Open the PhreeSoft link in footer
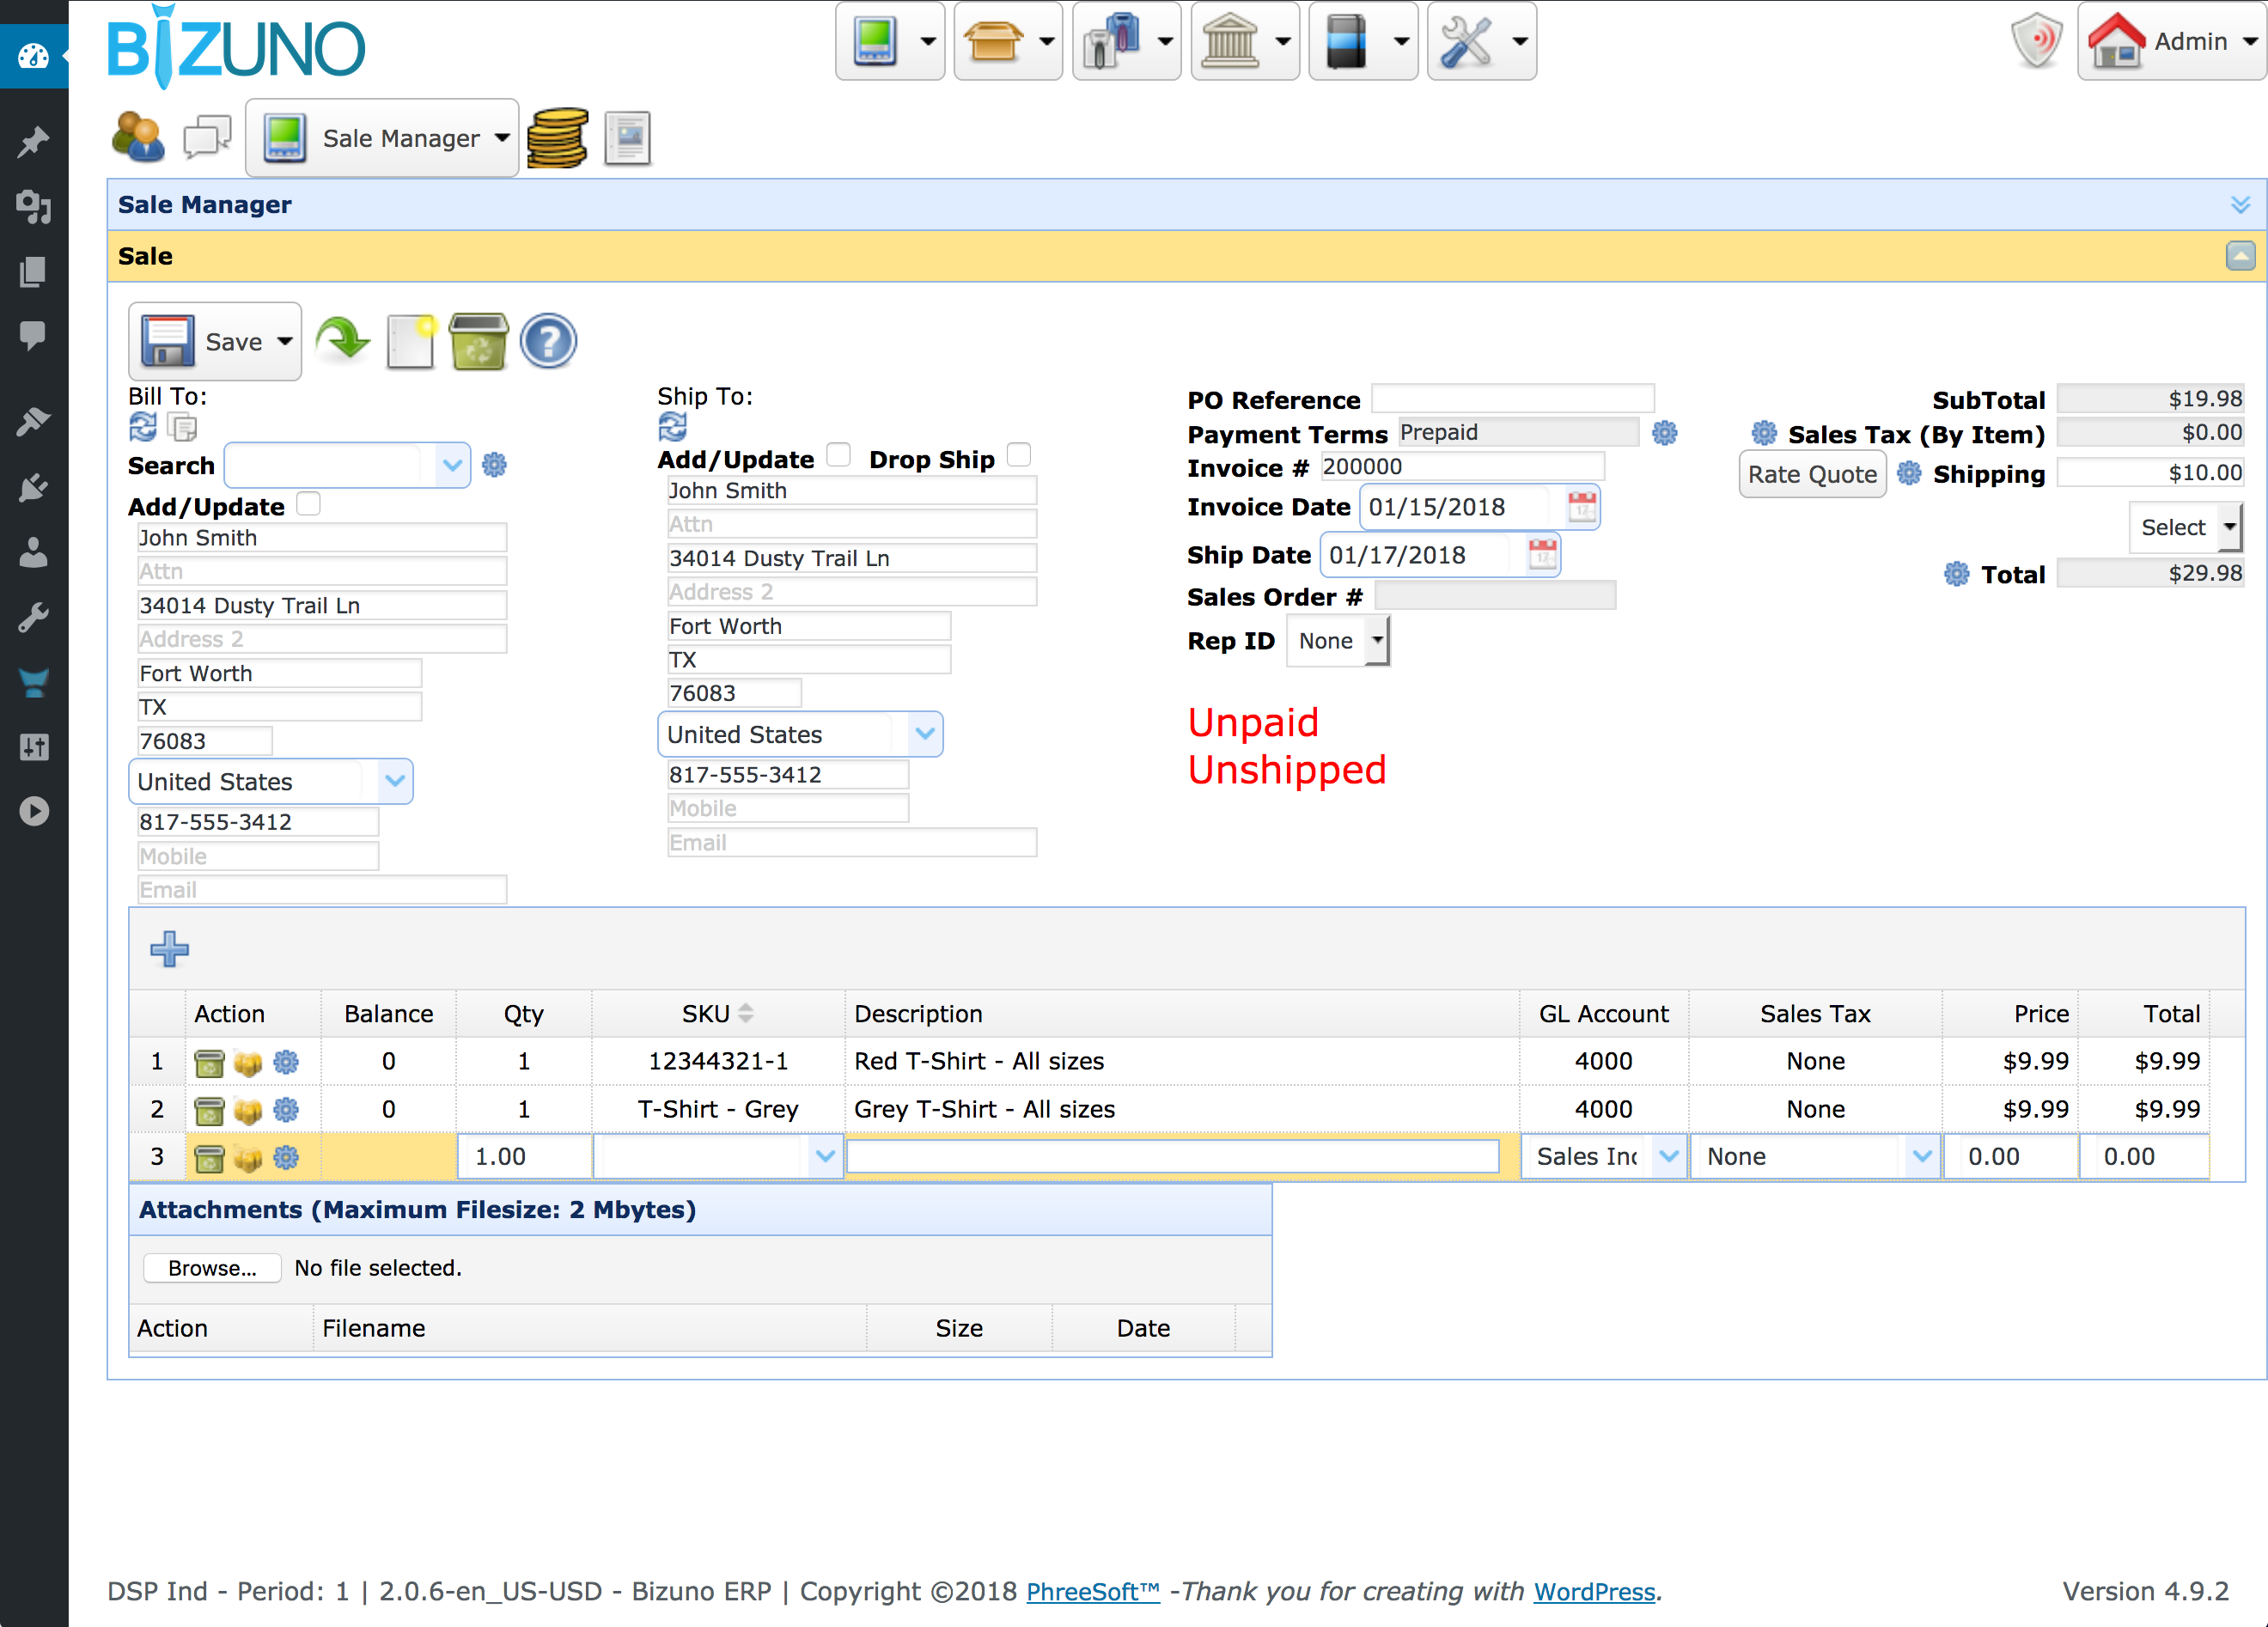Image resolution: width=2268 pixels, height=1627 pixels. click(1093, 1591)
